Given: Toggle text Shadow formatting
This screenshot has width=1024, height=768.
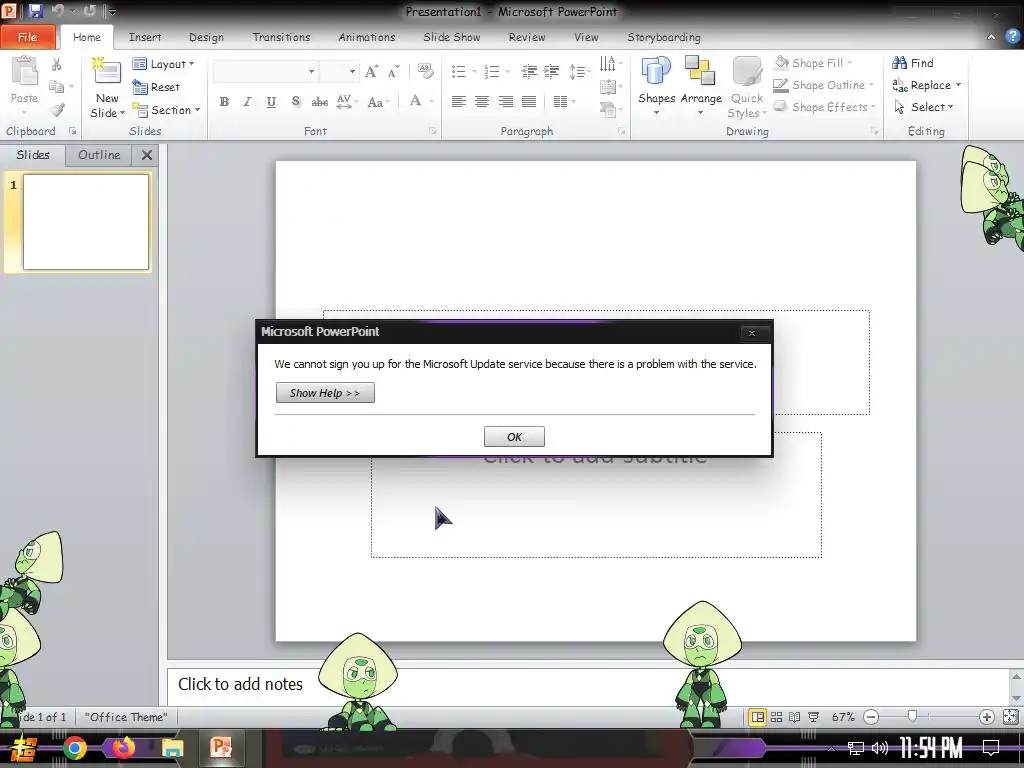Looking at the screenshot, I should pyautogui.click(x=295, y=102).
